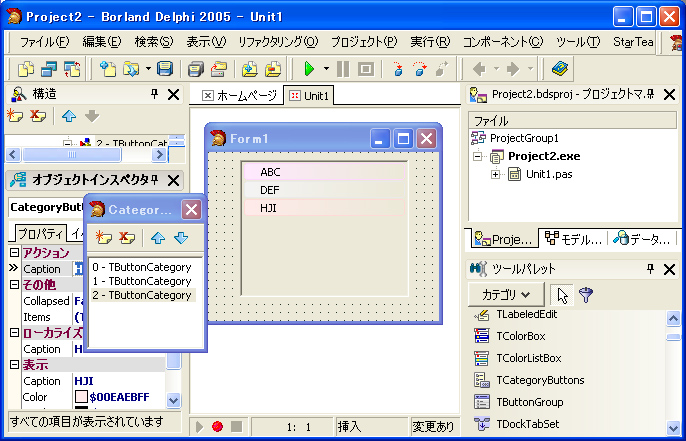Pin the Tool Palette panel
The height and width of the screenshot is (441, 686).
(650, 269)
